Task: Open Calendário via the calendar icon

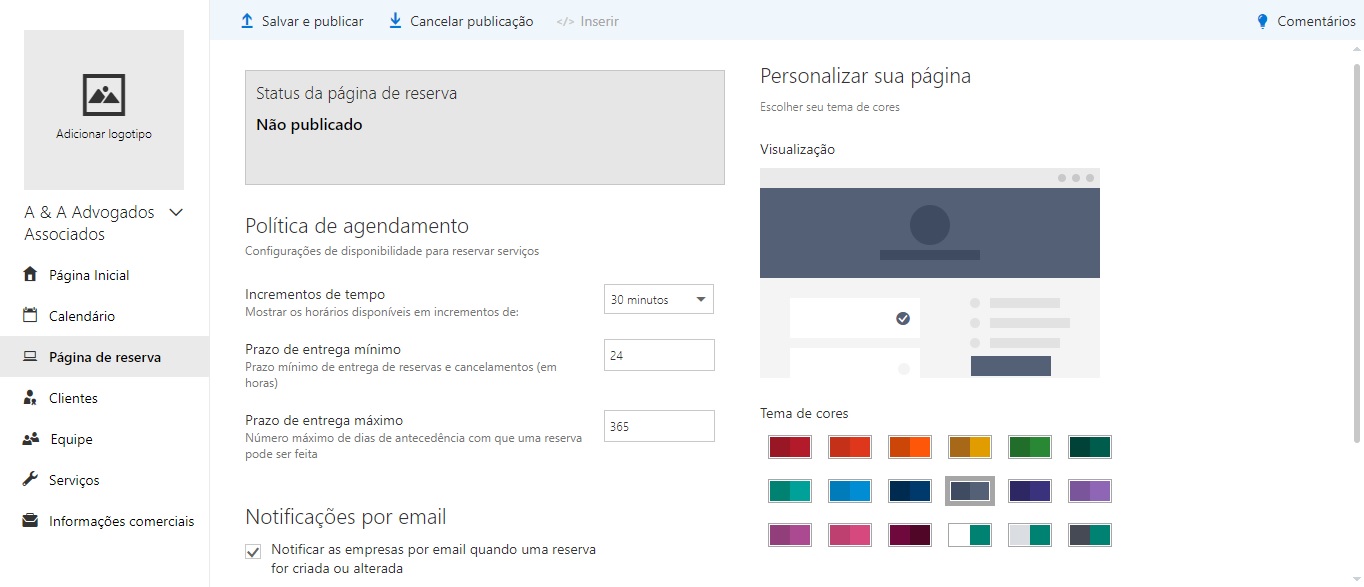Action: pos(30,315)
